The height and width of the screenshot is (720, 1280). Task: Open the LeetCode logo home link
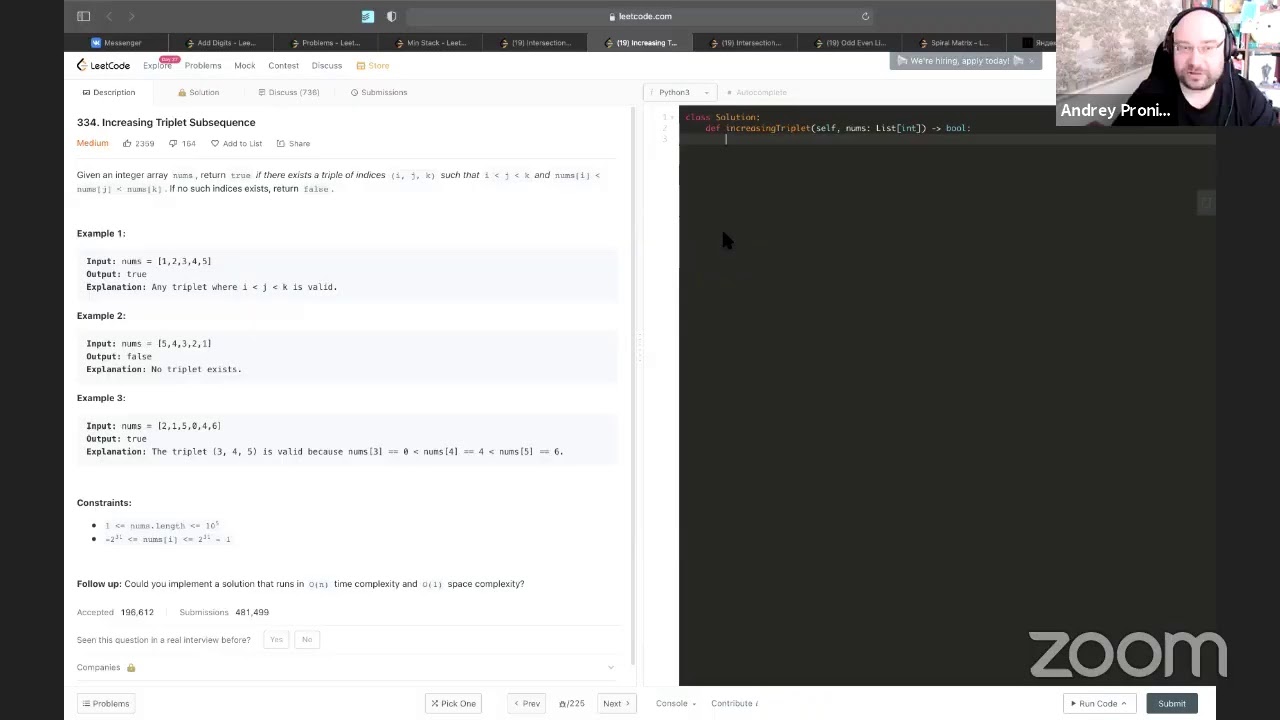(104, 65)
